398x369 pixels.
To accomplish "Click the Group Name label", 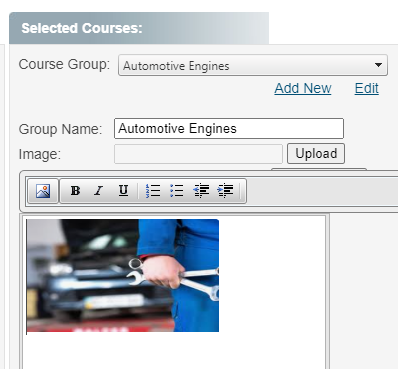I will (60, 129).
